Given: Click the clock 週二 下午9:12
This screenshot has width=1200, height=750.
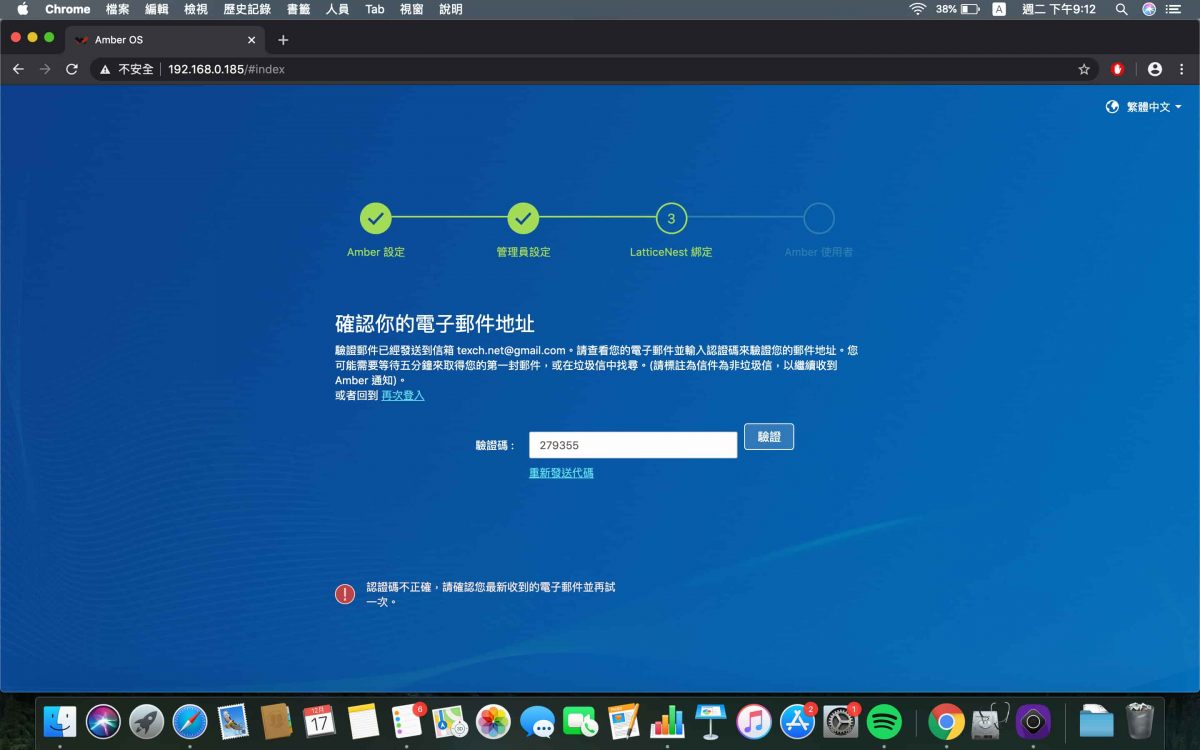Looking at the screenshot, I should point(1059,9).
